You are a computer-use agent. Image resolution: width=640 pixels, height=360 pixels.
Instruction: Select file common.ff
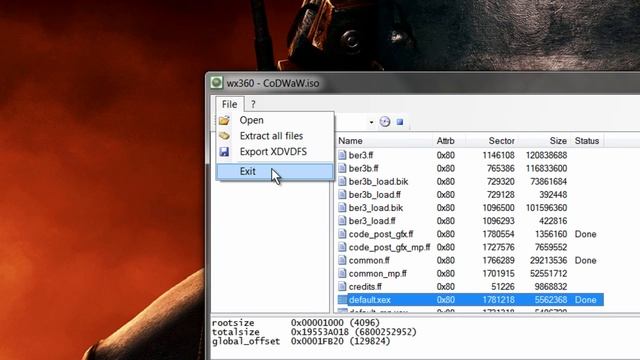pos(369,260)
